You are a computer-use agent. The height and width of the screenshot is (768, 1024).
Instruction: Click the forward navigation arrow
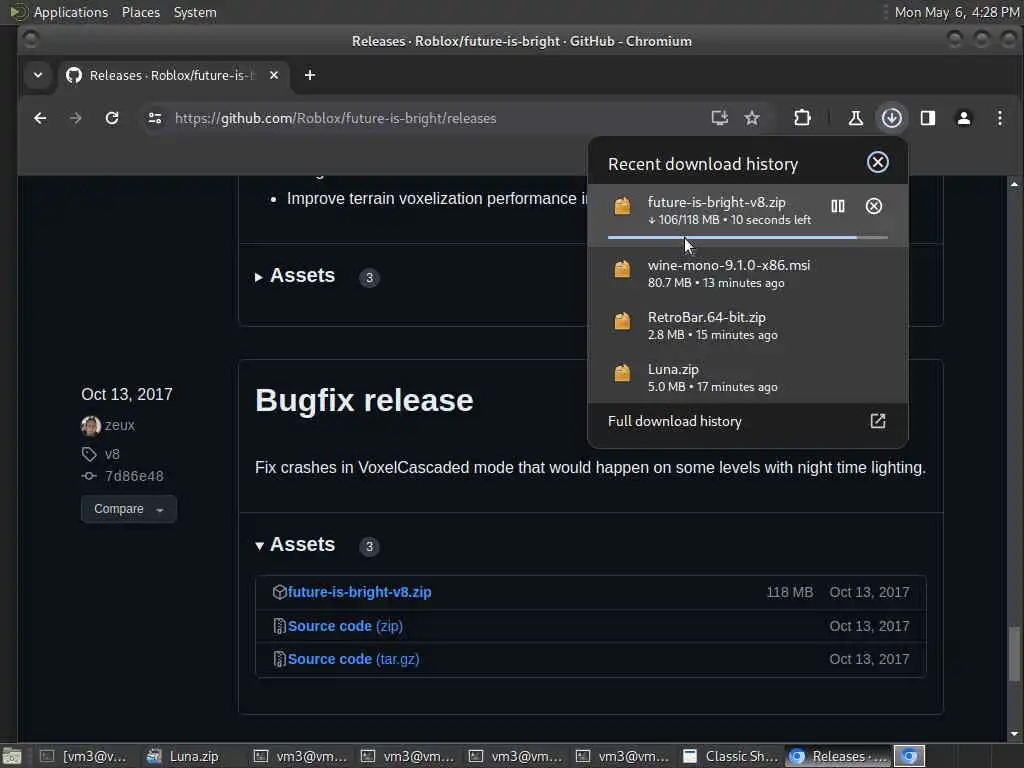pyautogui.click(x=76, y=118)
